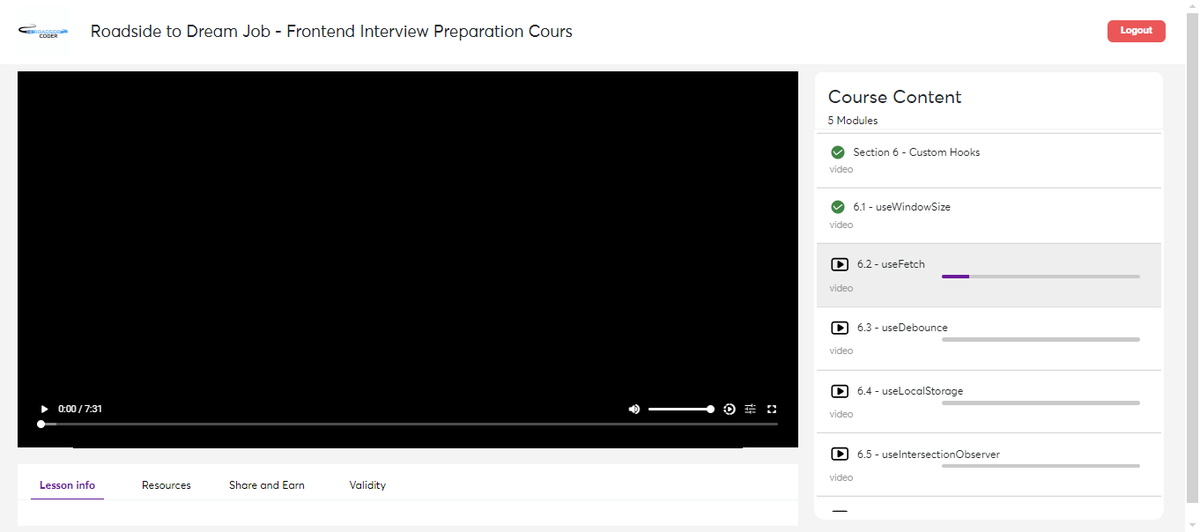Click play icon beside 6.4 useLocalStorage
Image resolution: width=1200 pixels, height=532 pixels.
[840, 390]
